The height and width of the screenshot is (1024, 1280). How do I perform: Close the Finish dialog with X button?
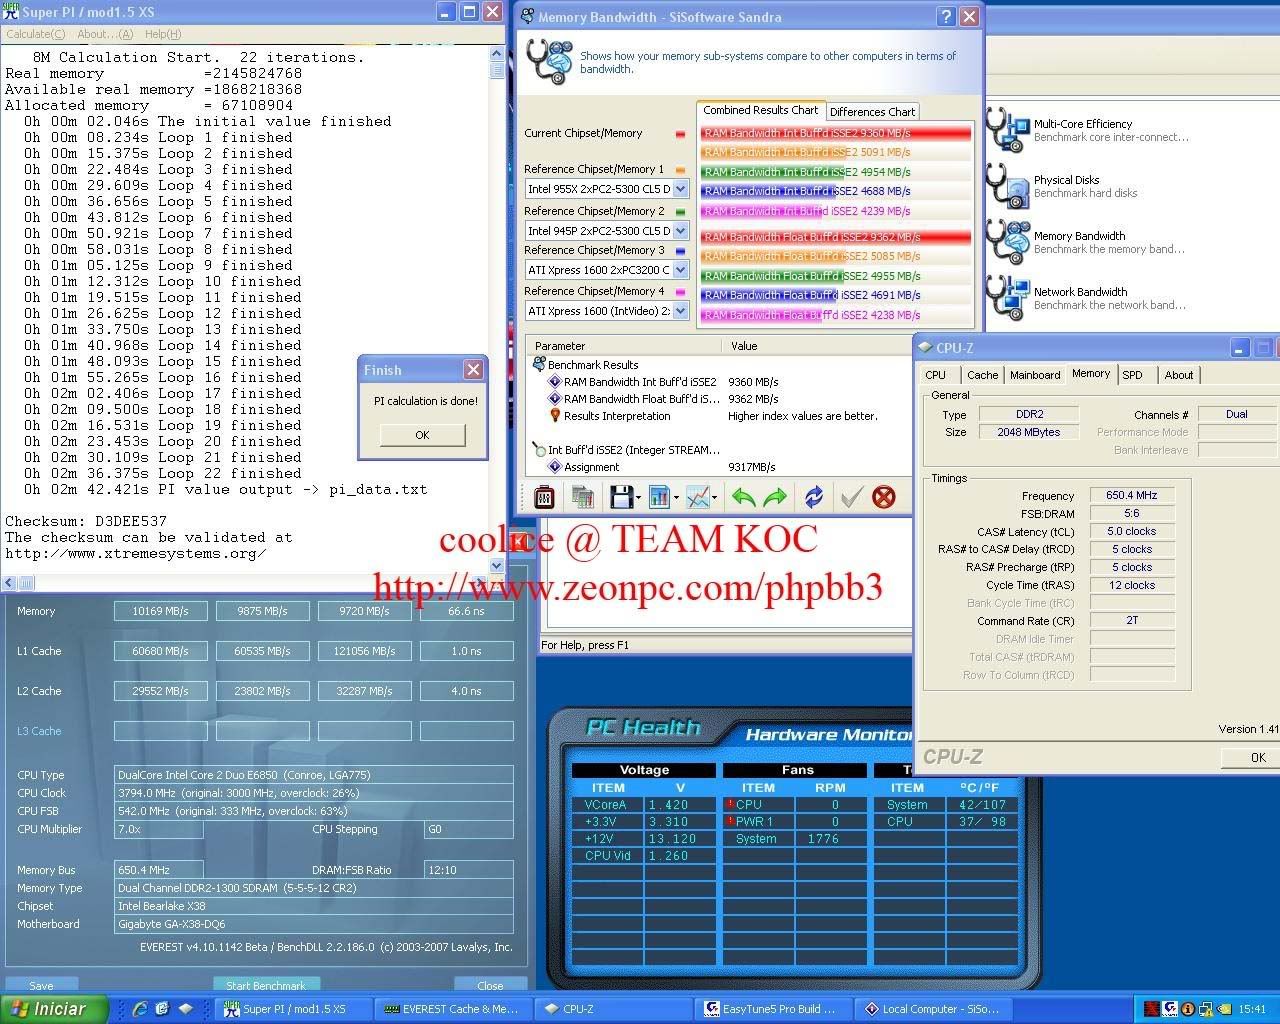tap(474, 370)
